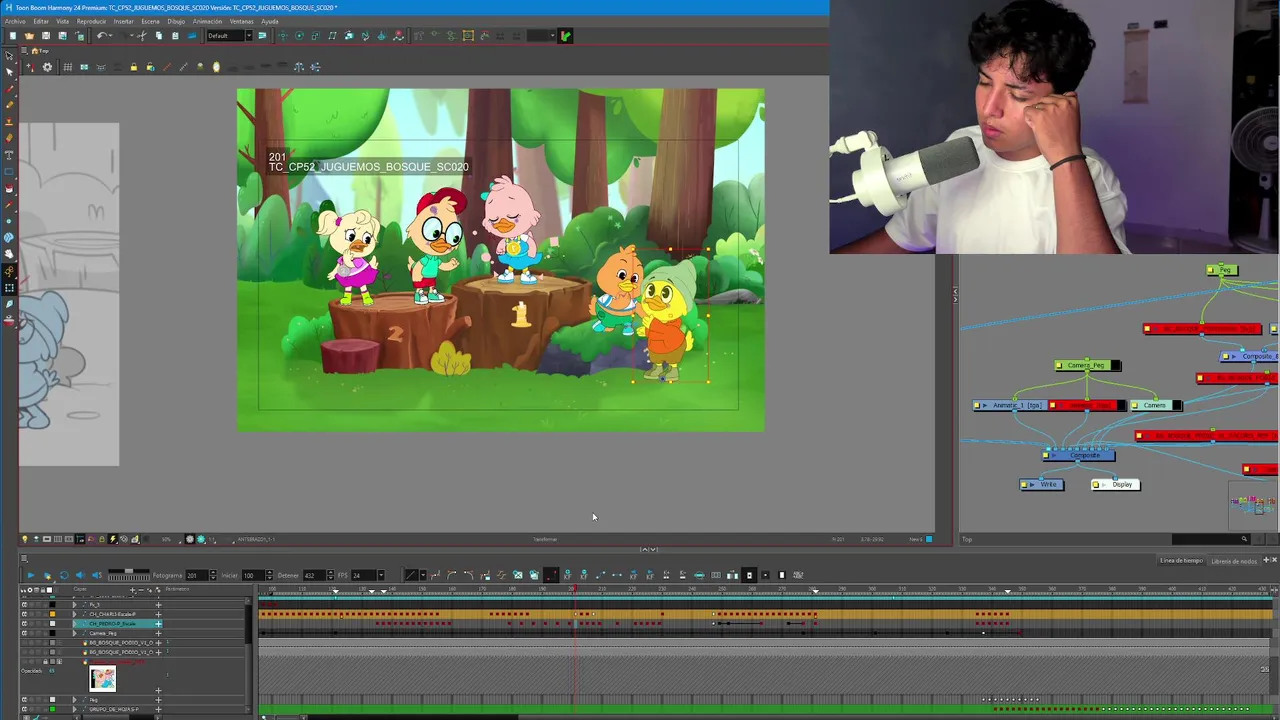Select the Composite node label
This screenshot has width=1280, height=720.
[x=1085, y=456]
